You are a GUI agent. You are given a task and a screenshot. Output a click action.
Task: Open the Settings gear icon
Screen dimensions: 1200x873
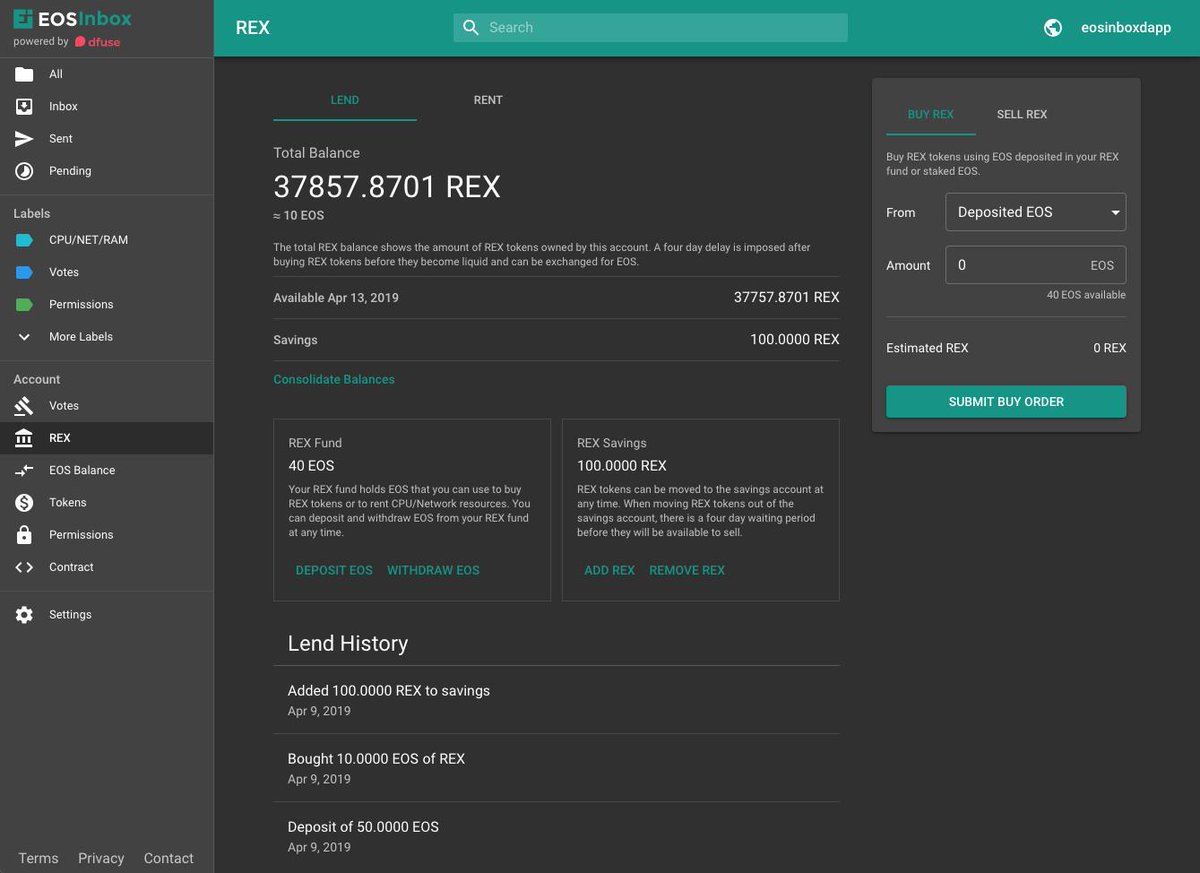[x=24, y=615]
